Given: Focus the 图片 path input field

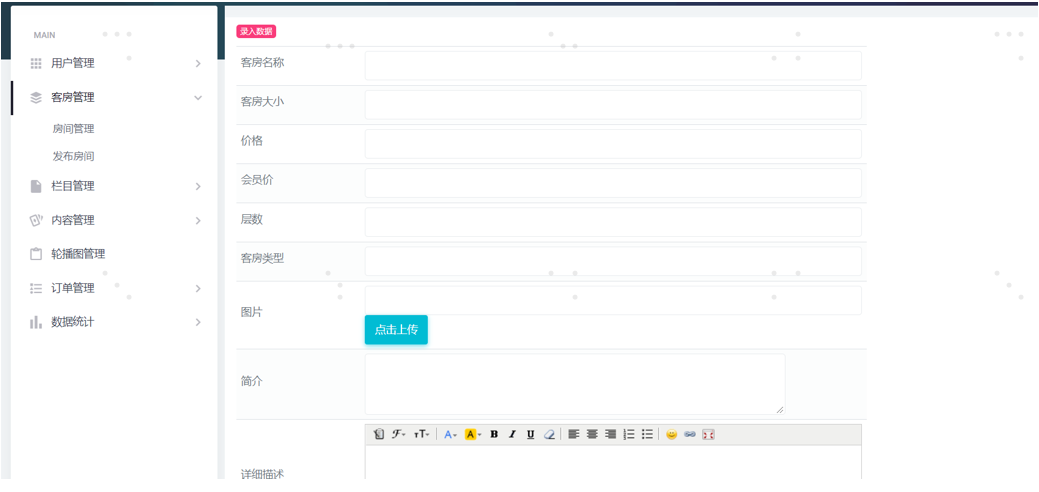Looking at the screenshot, I should pos(613,300).
